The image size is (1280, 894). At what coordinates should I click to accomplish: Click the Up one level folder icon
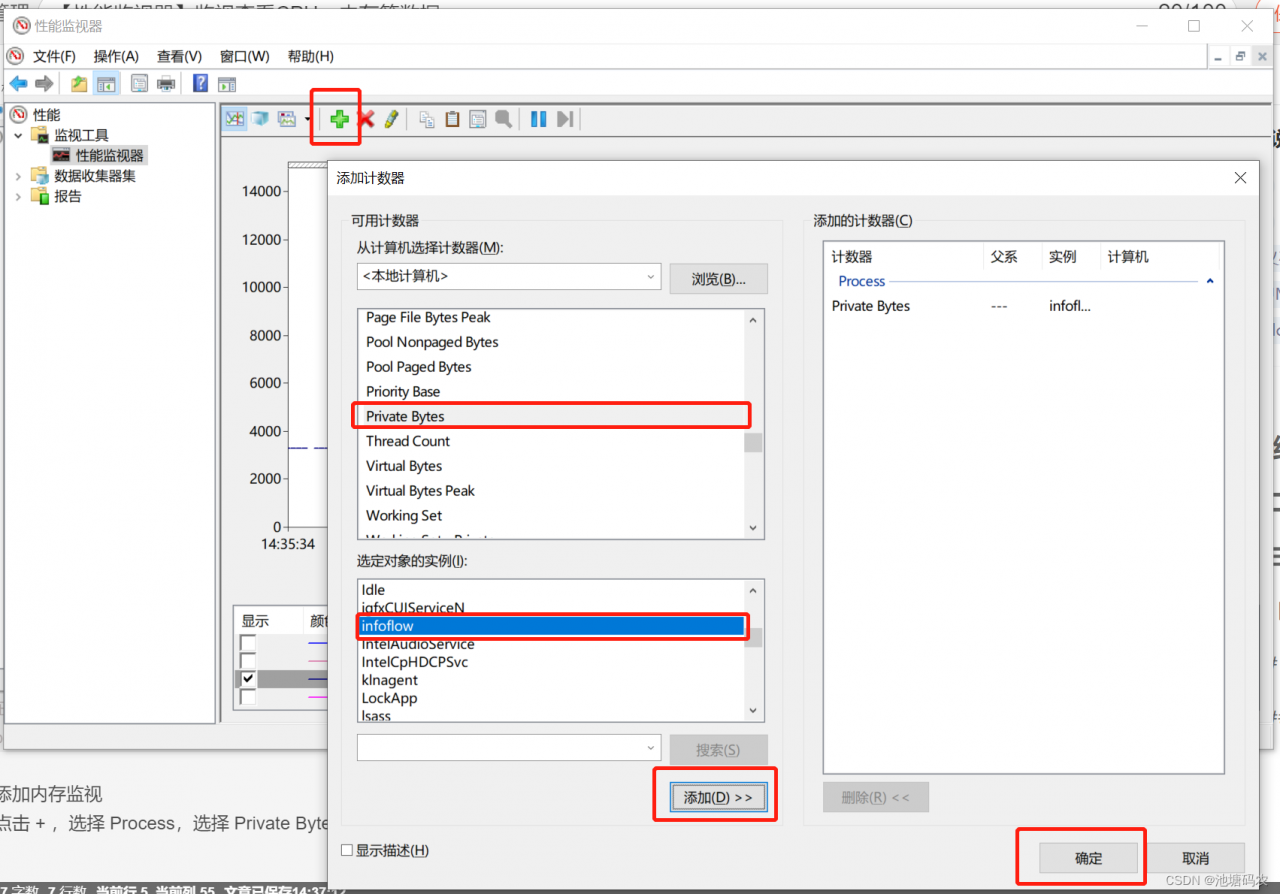[x=79, y=84]
